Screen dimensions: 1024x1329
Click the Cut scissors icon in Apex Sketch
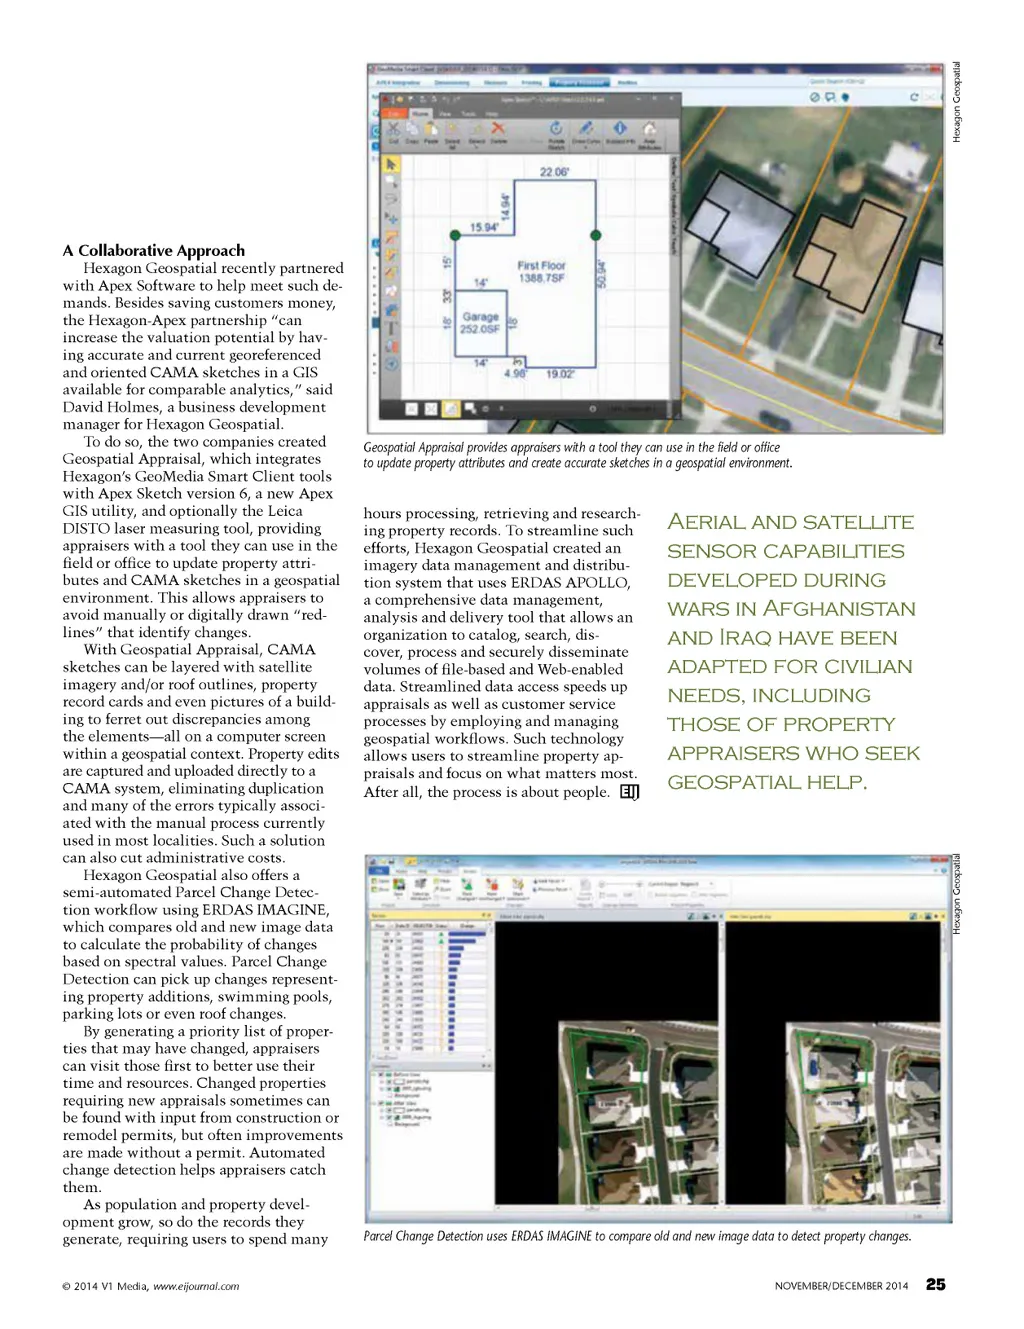tap(394, 129)
